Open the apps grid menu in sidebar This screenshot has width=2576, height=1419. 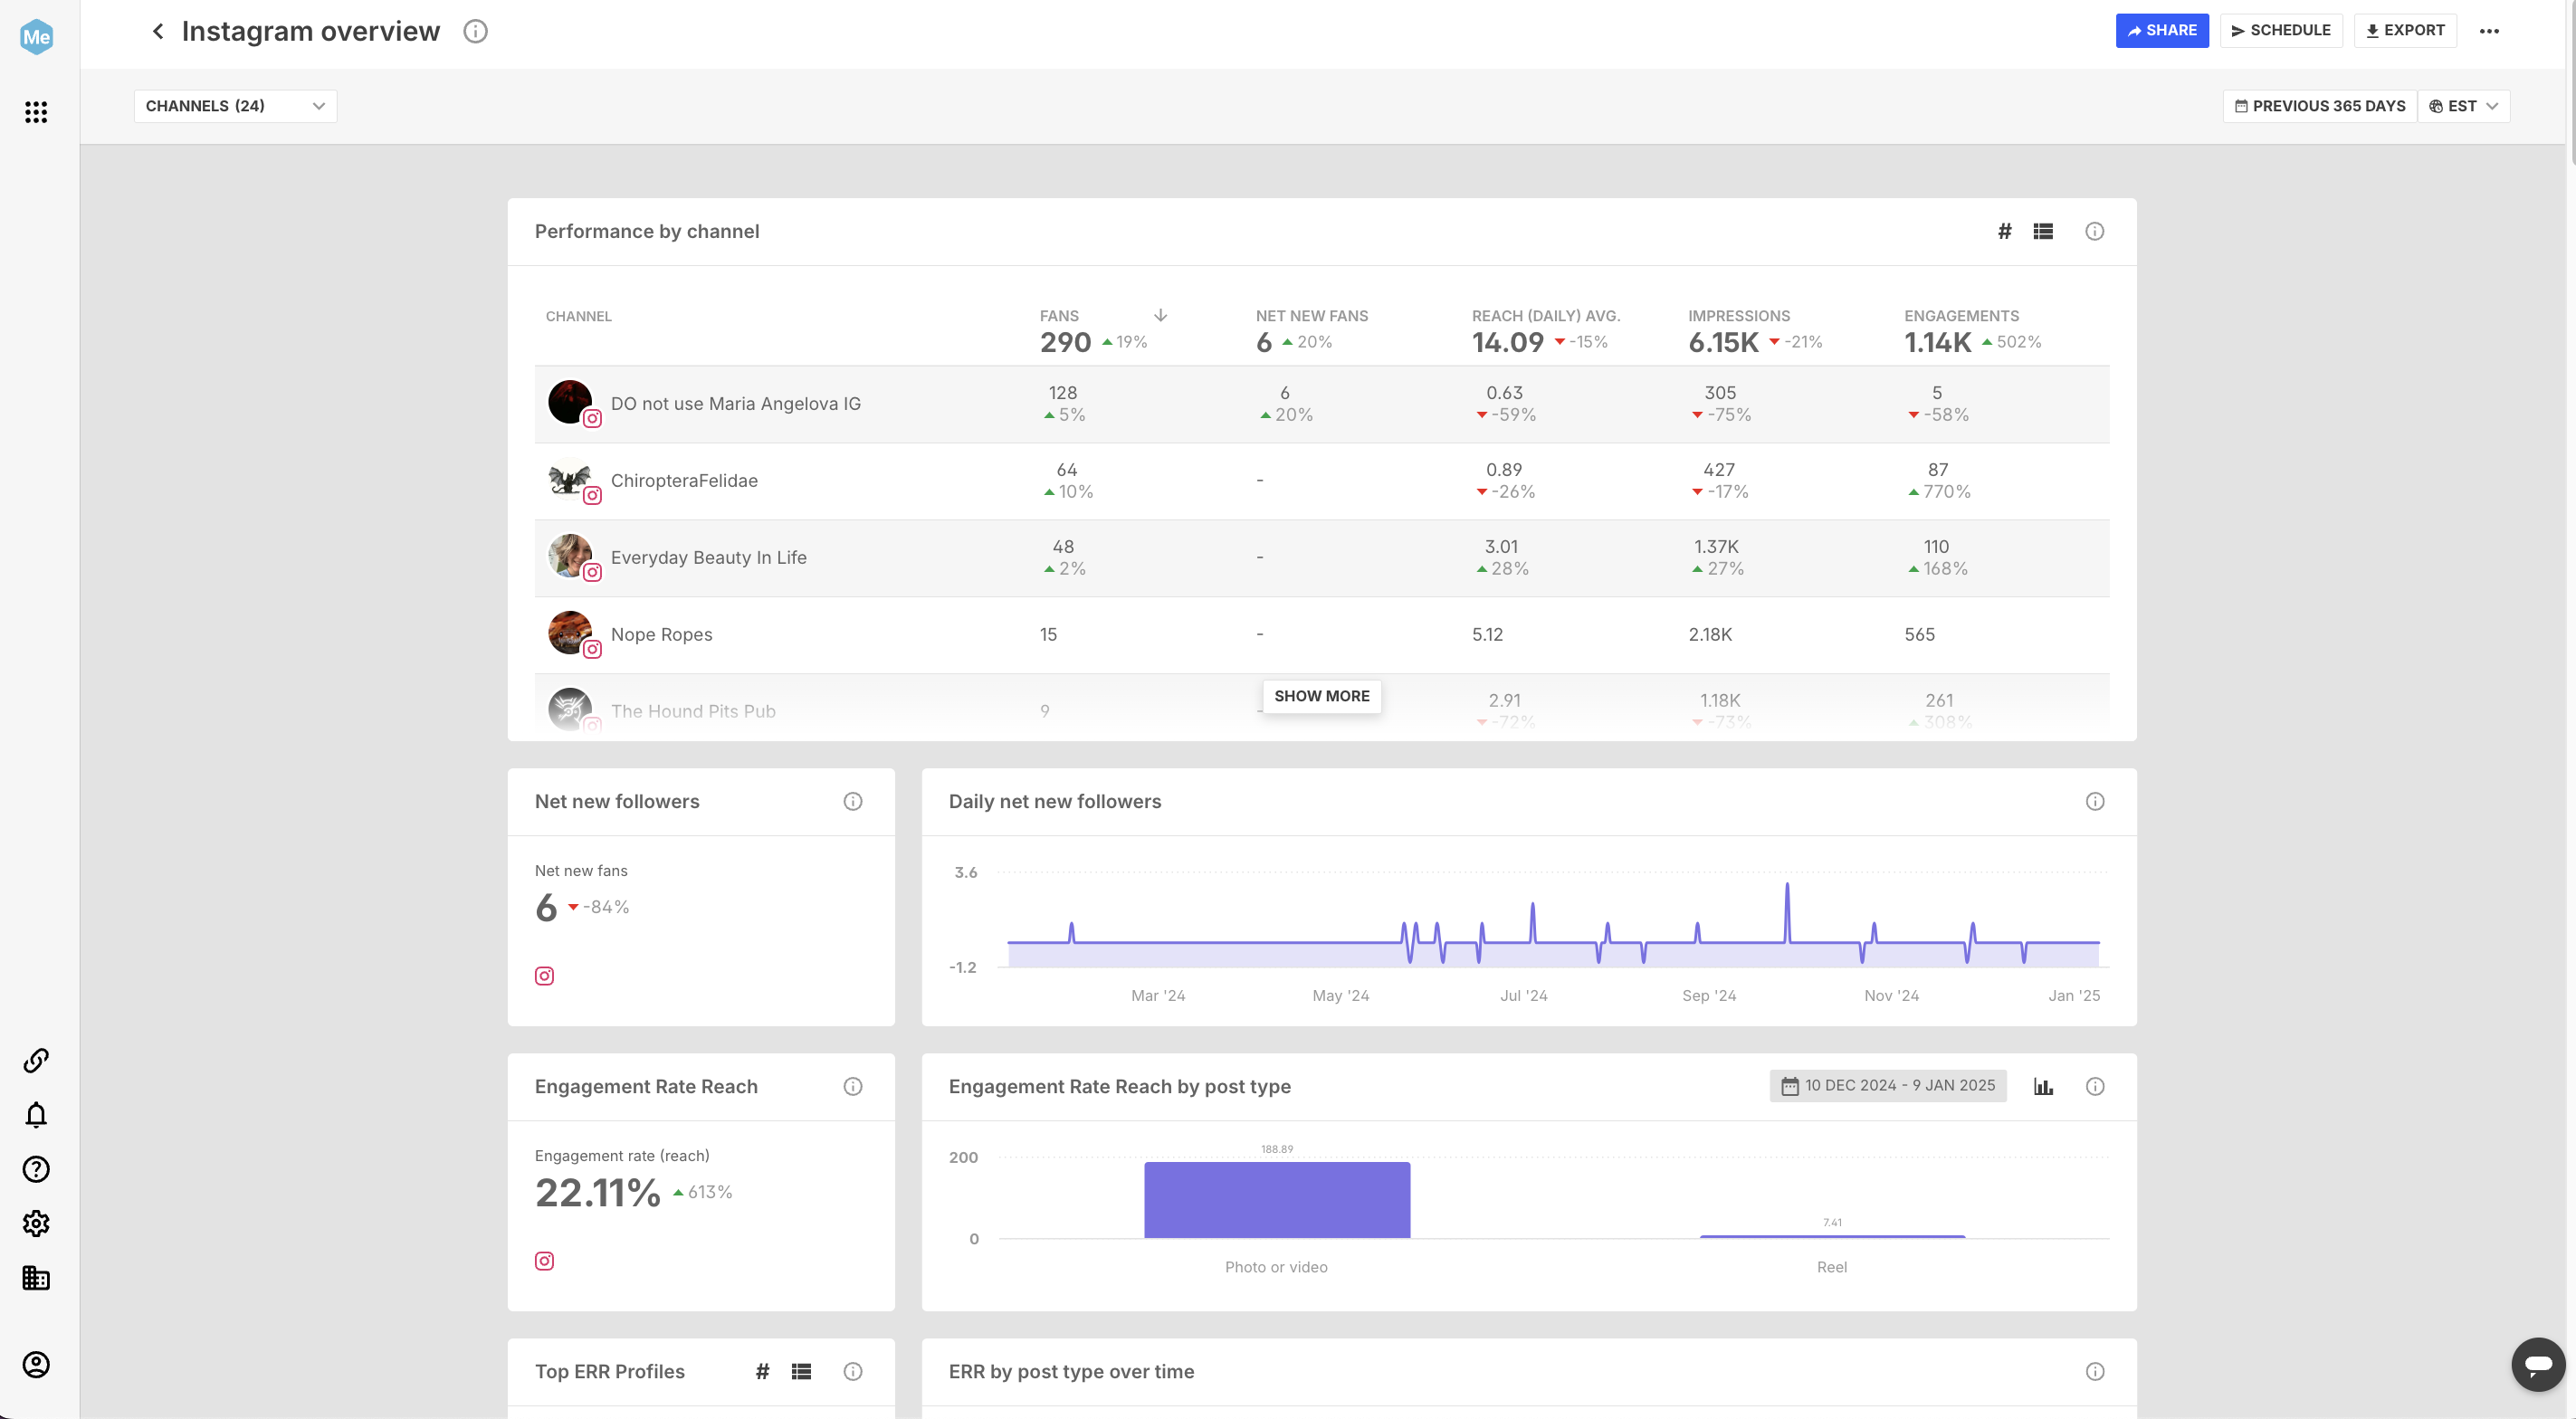[36, 112]
